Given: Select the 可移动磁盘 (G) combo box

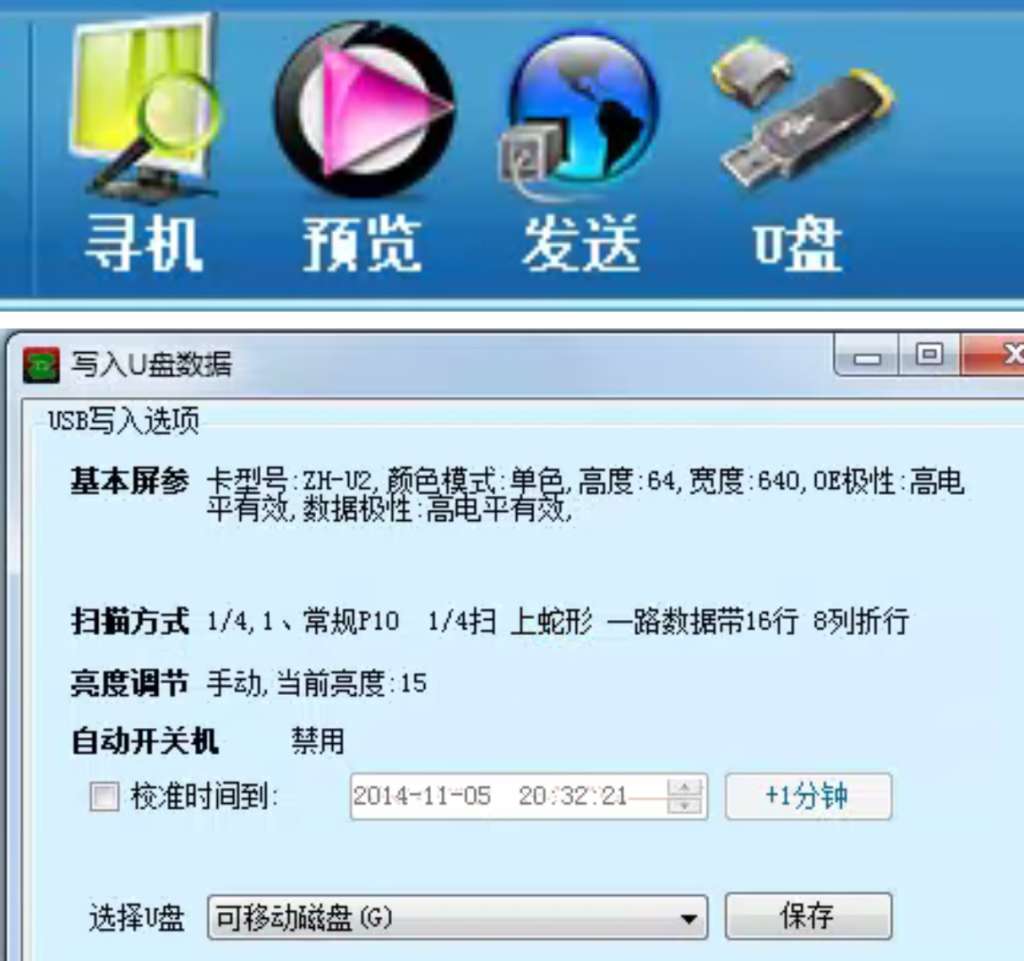Looking at the screenshot, I should coord(457,918).
